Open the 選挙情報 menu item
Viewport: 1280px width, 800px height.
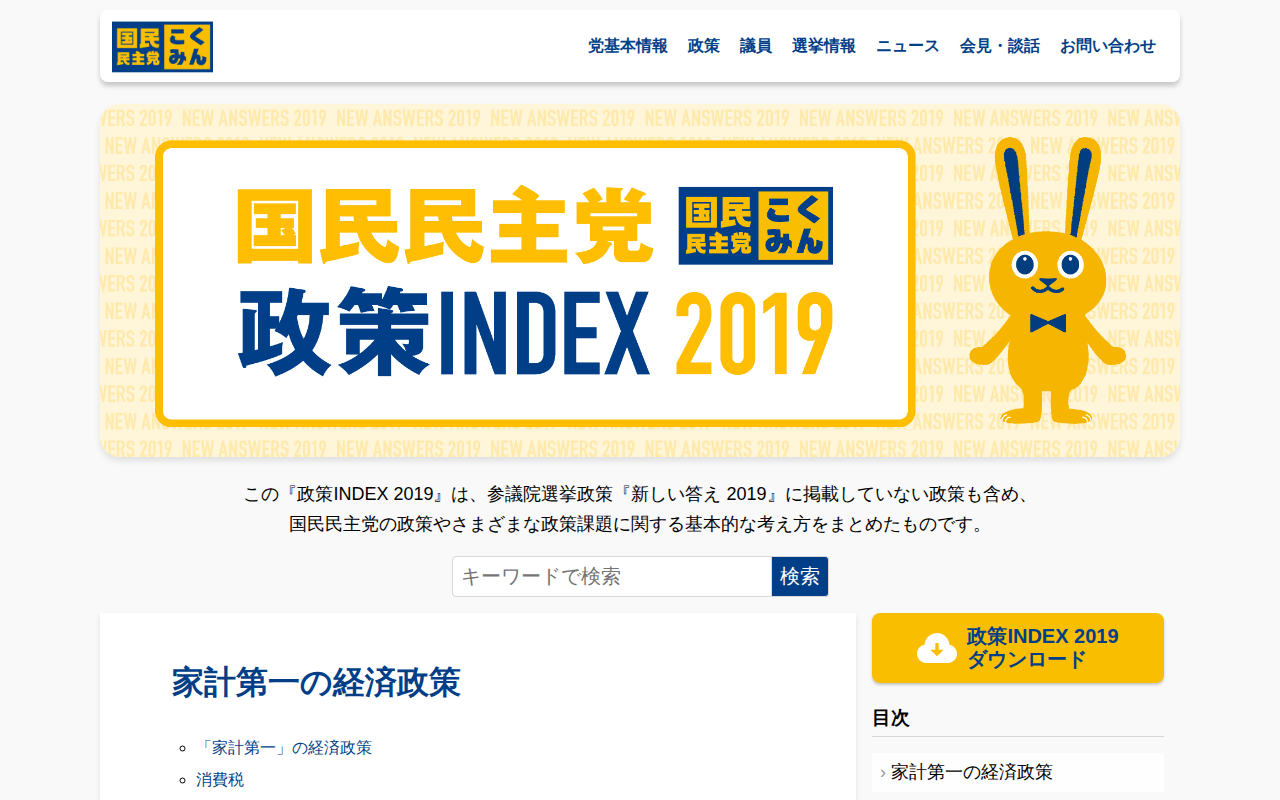[x=823, y=46]
